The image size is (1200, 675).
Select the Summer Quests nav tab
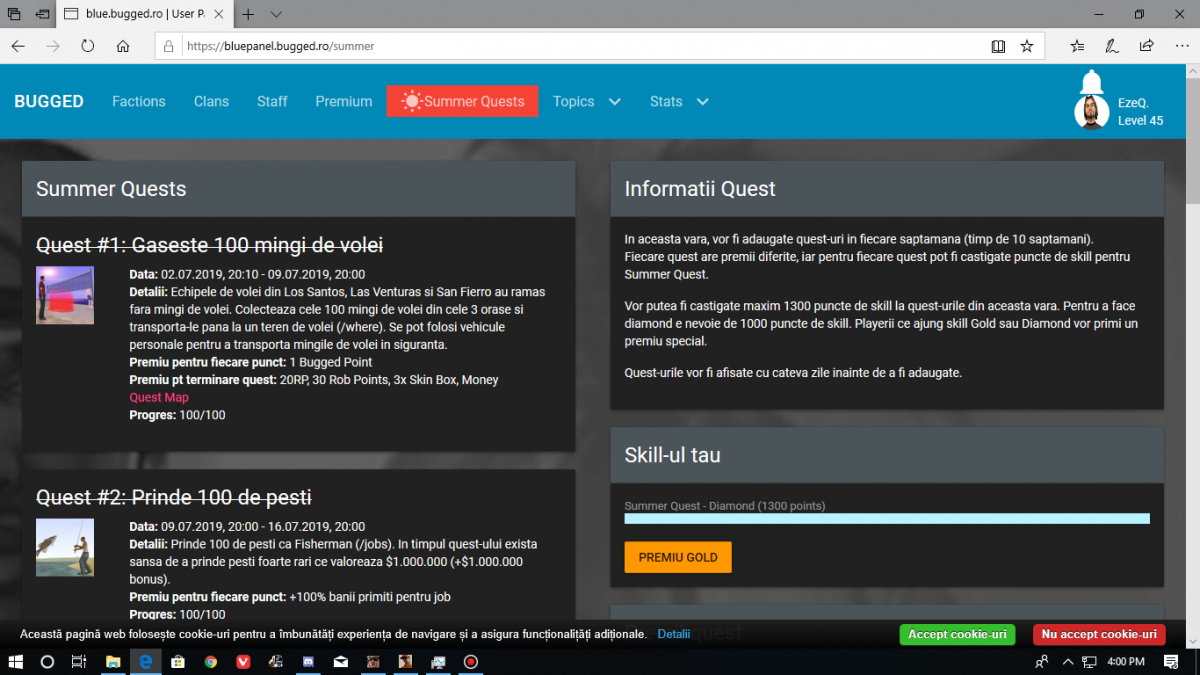click(x=462, y=101)
